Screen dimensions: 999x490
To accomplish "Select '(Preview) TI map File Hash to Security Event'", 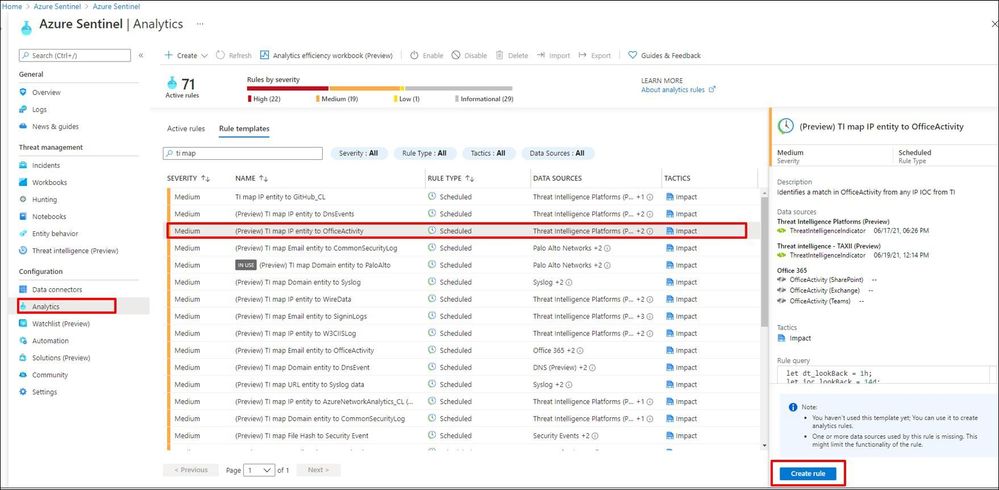I will click(x=464, y=436).
